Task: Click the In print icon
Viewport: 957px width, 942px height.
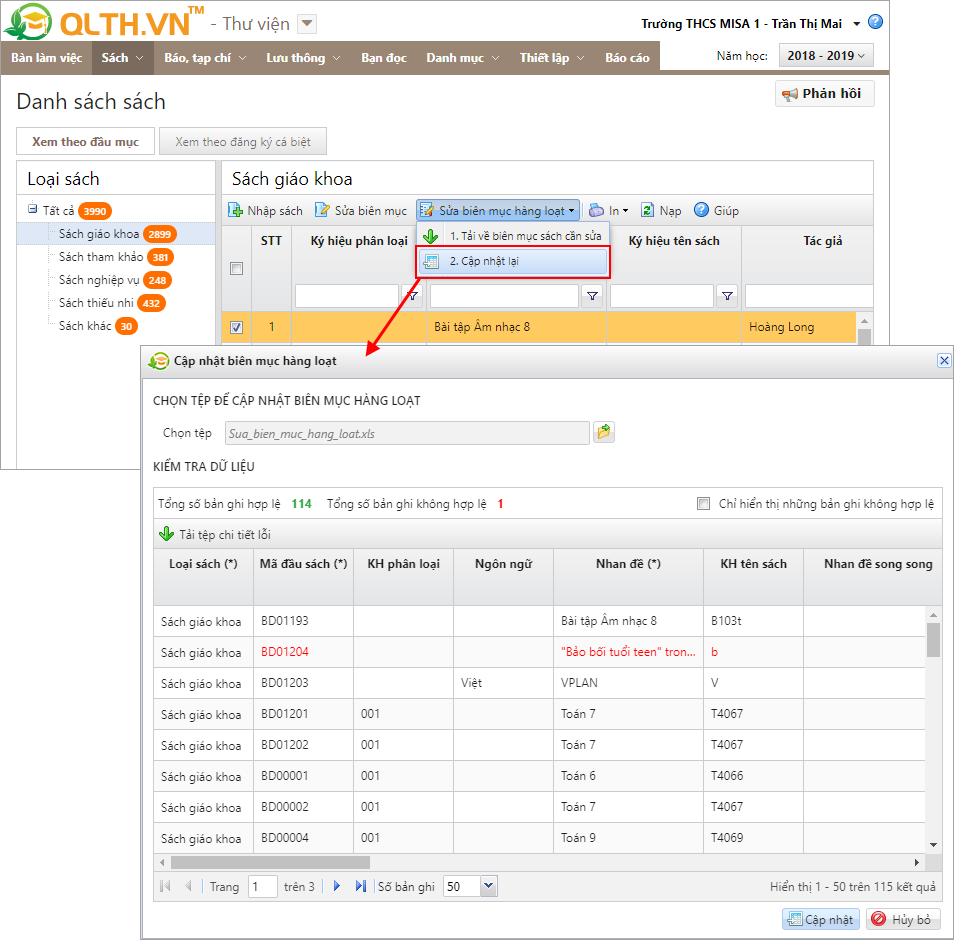Action: 596,211
